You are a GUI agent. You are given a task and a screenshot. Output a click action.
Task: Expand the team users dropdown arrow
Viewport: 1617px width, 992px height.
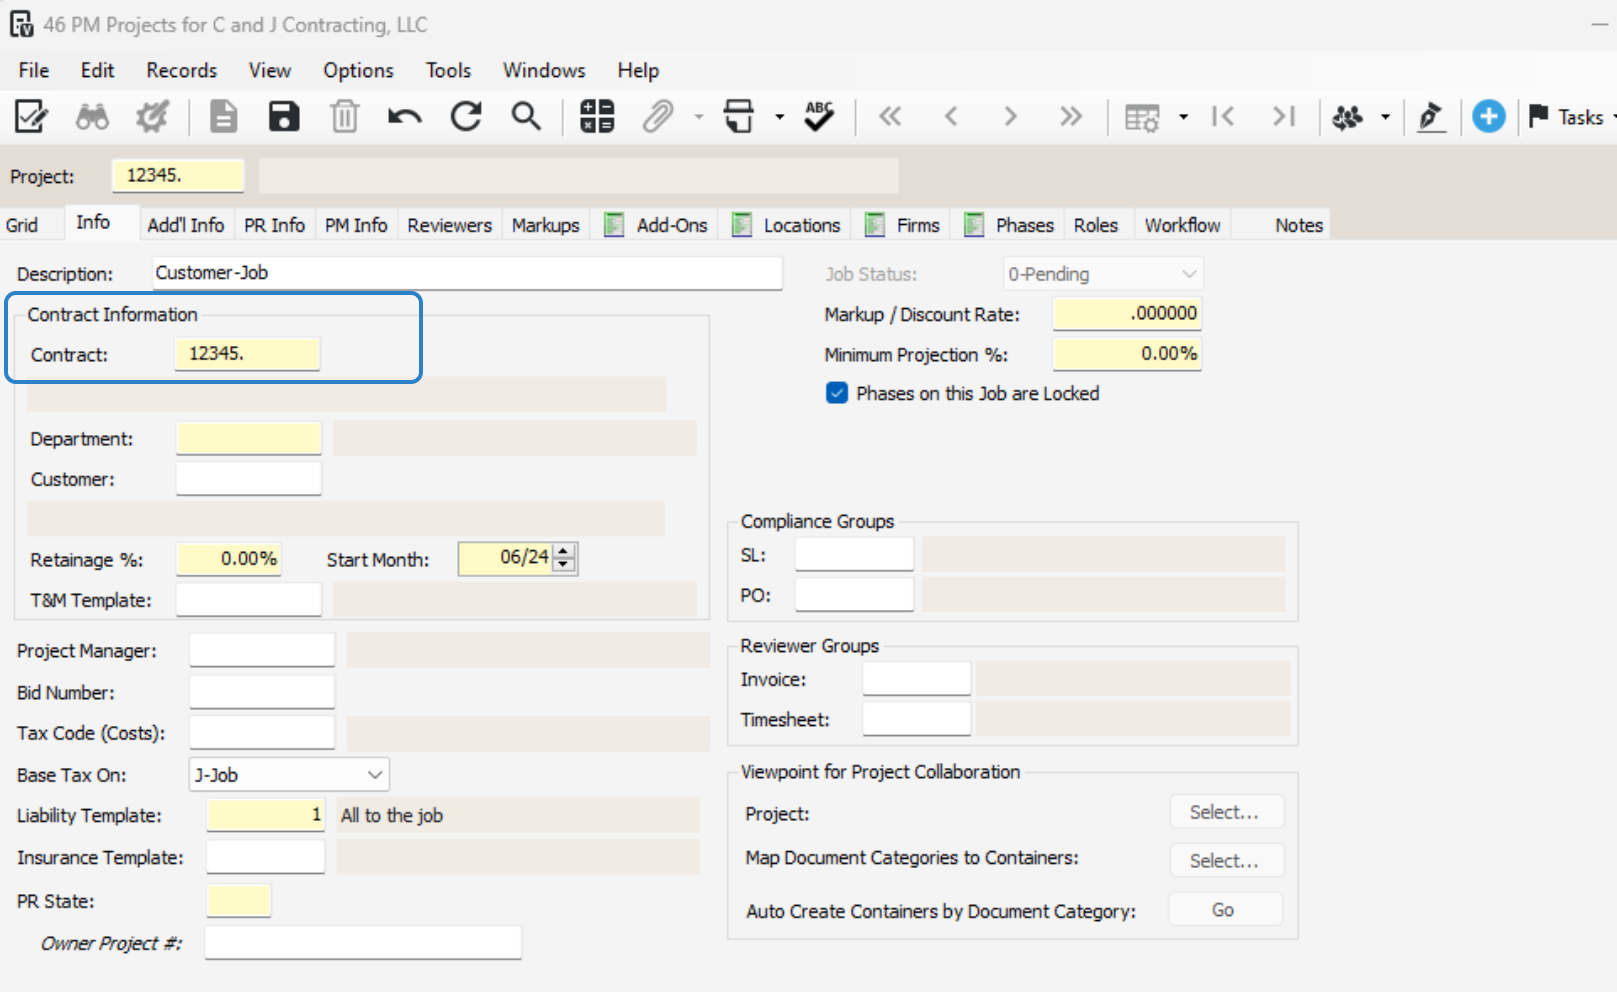[x=1386, y=117]
